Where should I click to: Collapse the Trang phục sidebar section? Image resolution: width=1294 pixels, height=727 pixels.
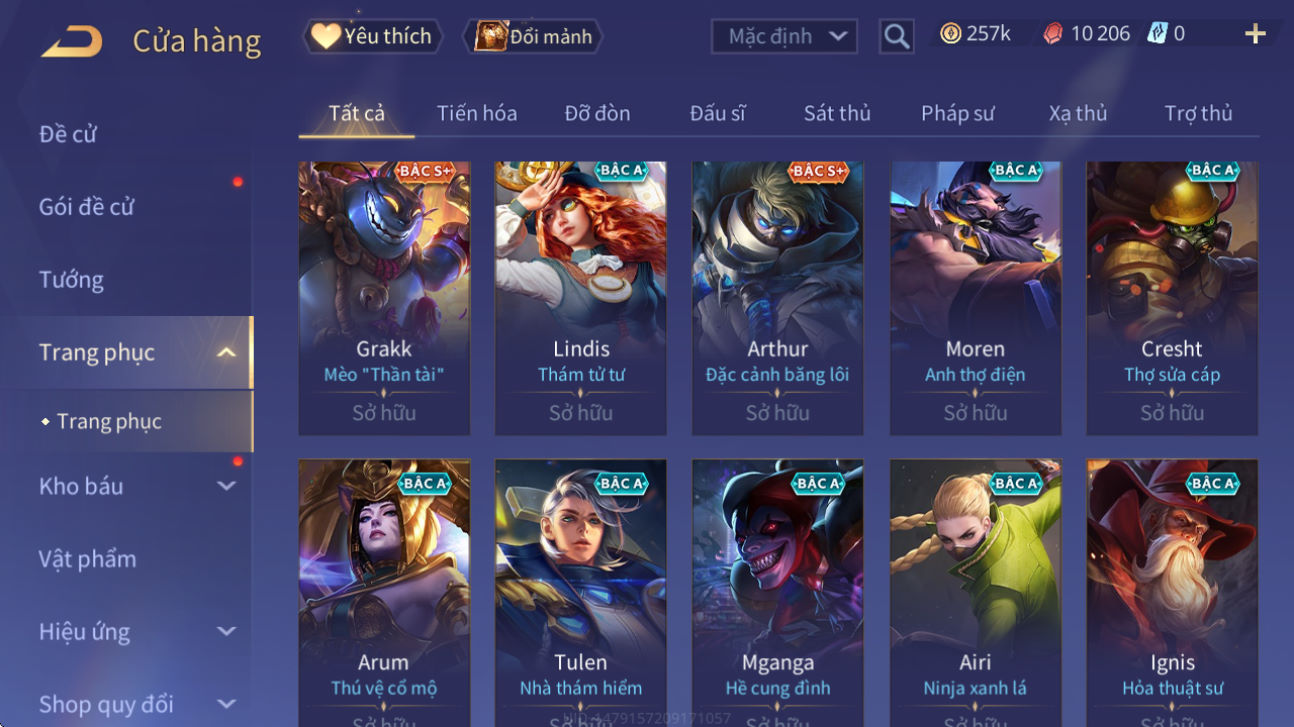(x=227, y=352)
